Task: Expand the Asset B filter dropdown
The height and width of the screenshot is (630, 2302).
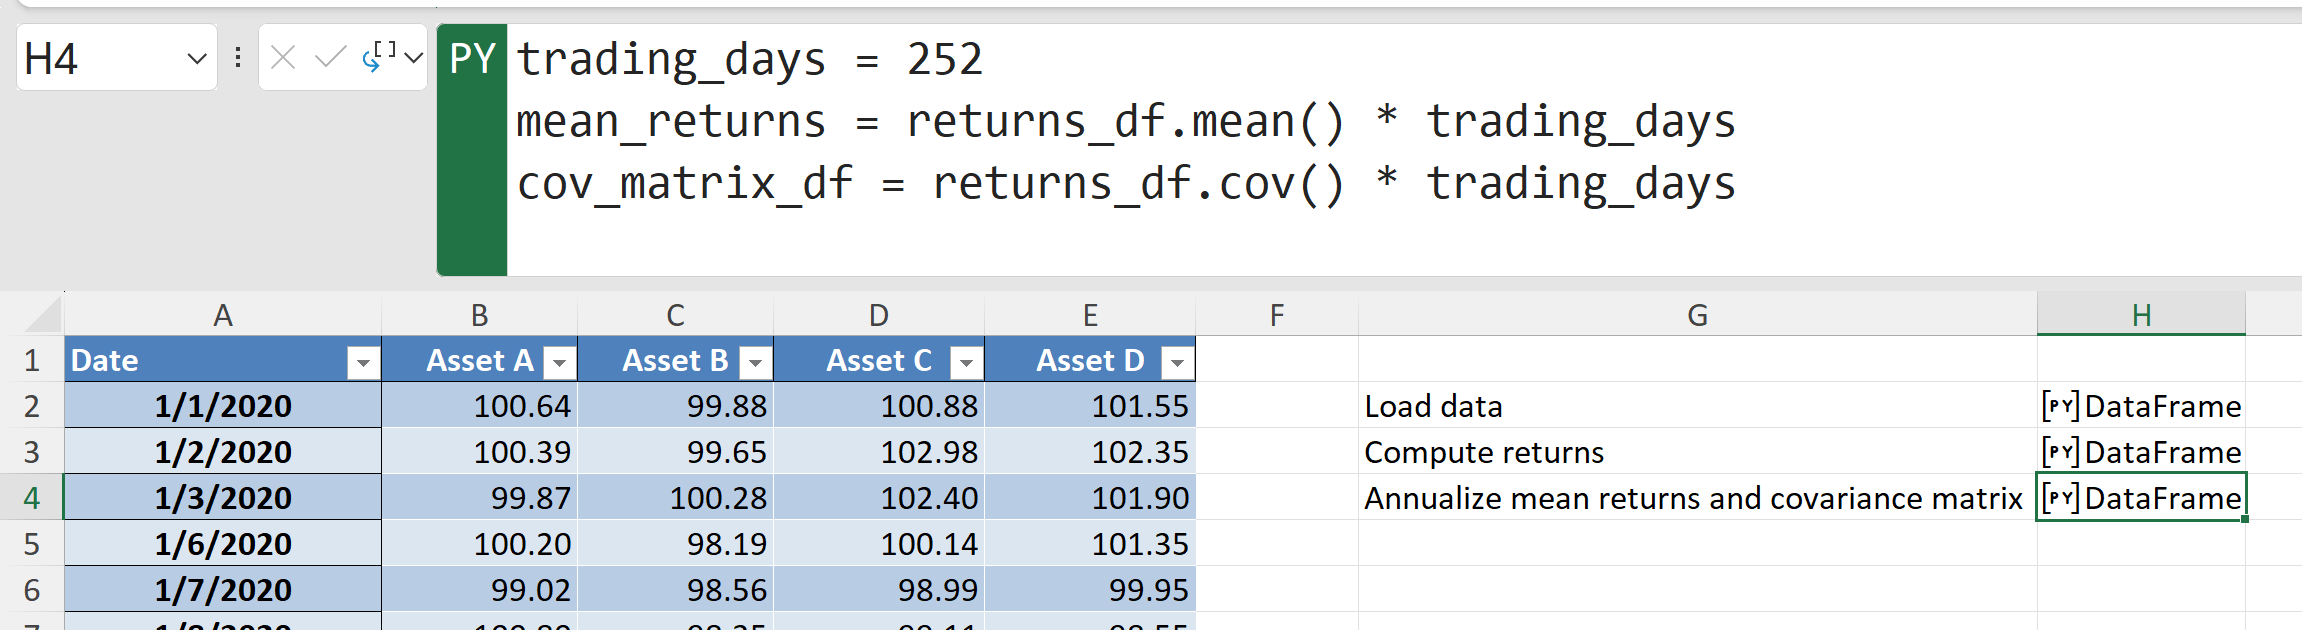Action: [756, 362]
